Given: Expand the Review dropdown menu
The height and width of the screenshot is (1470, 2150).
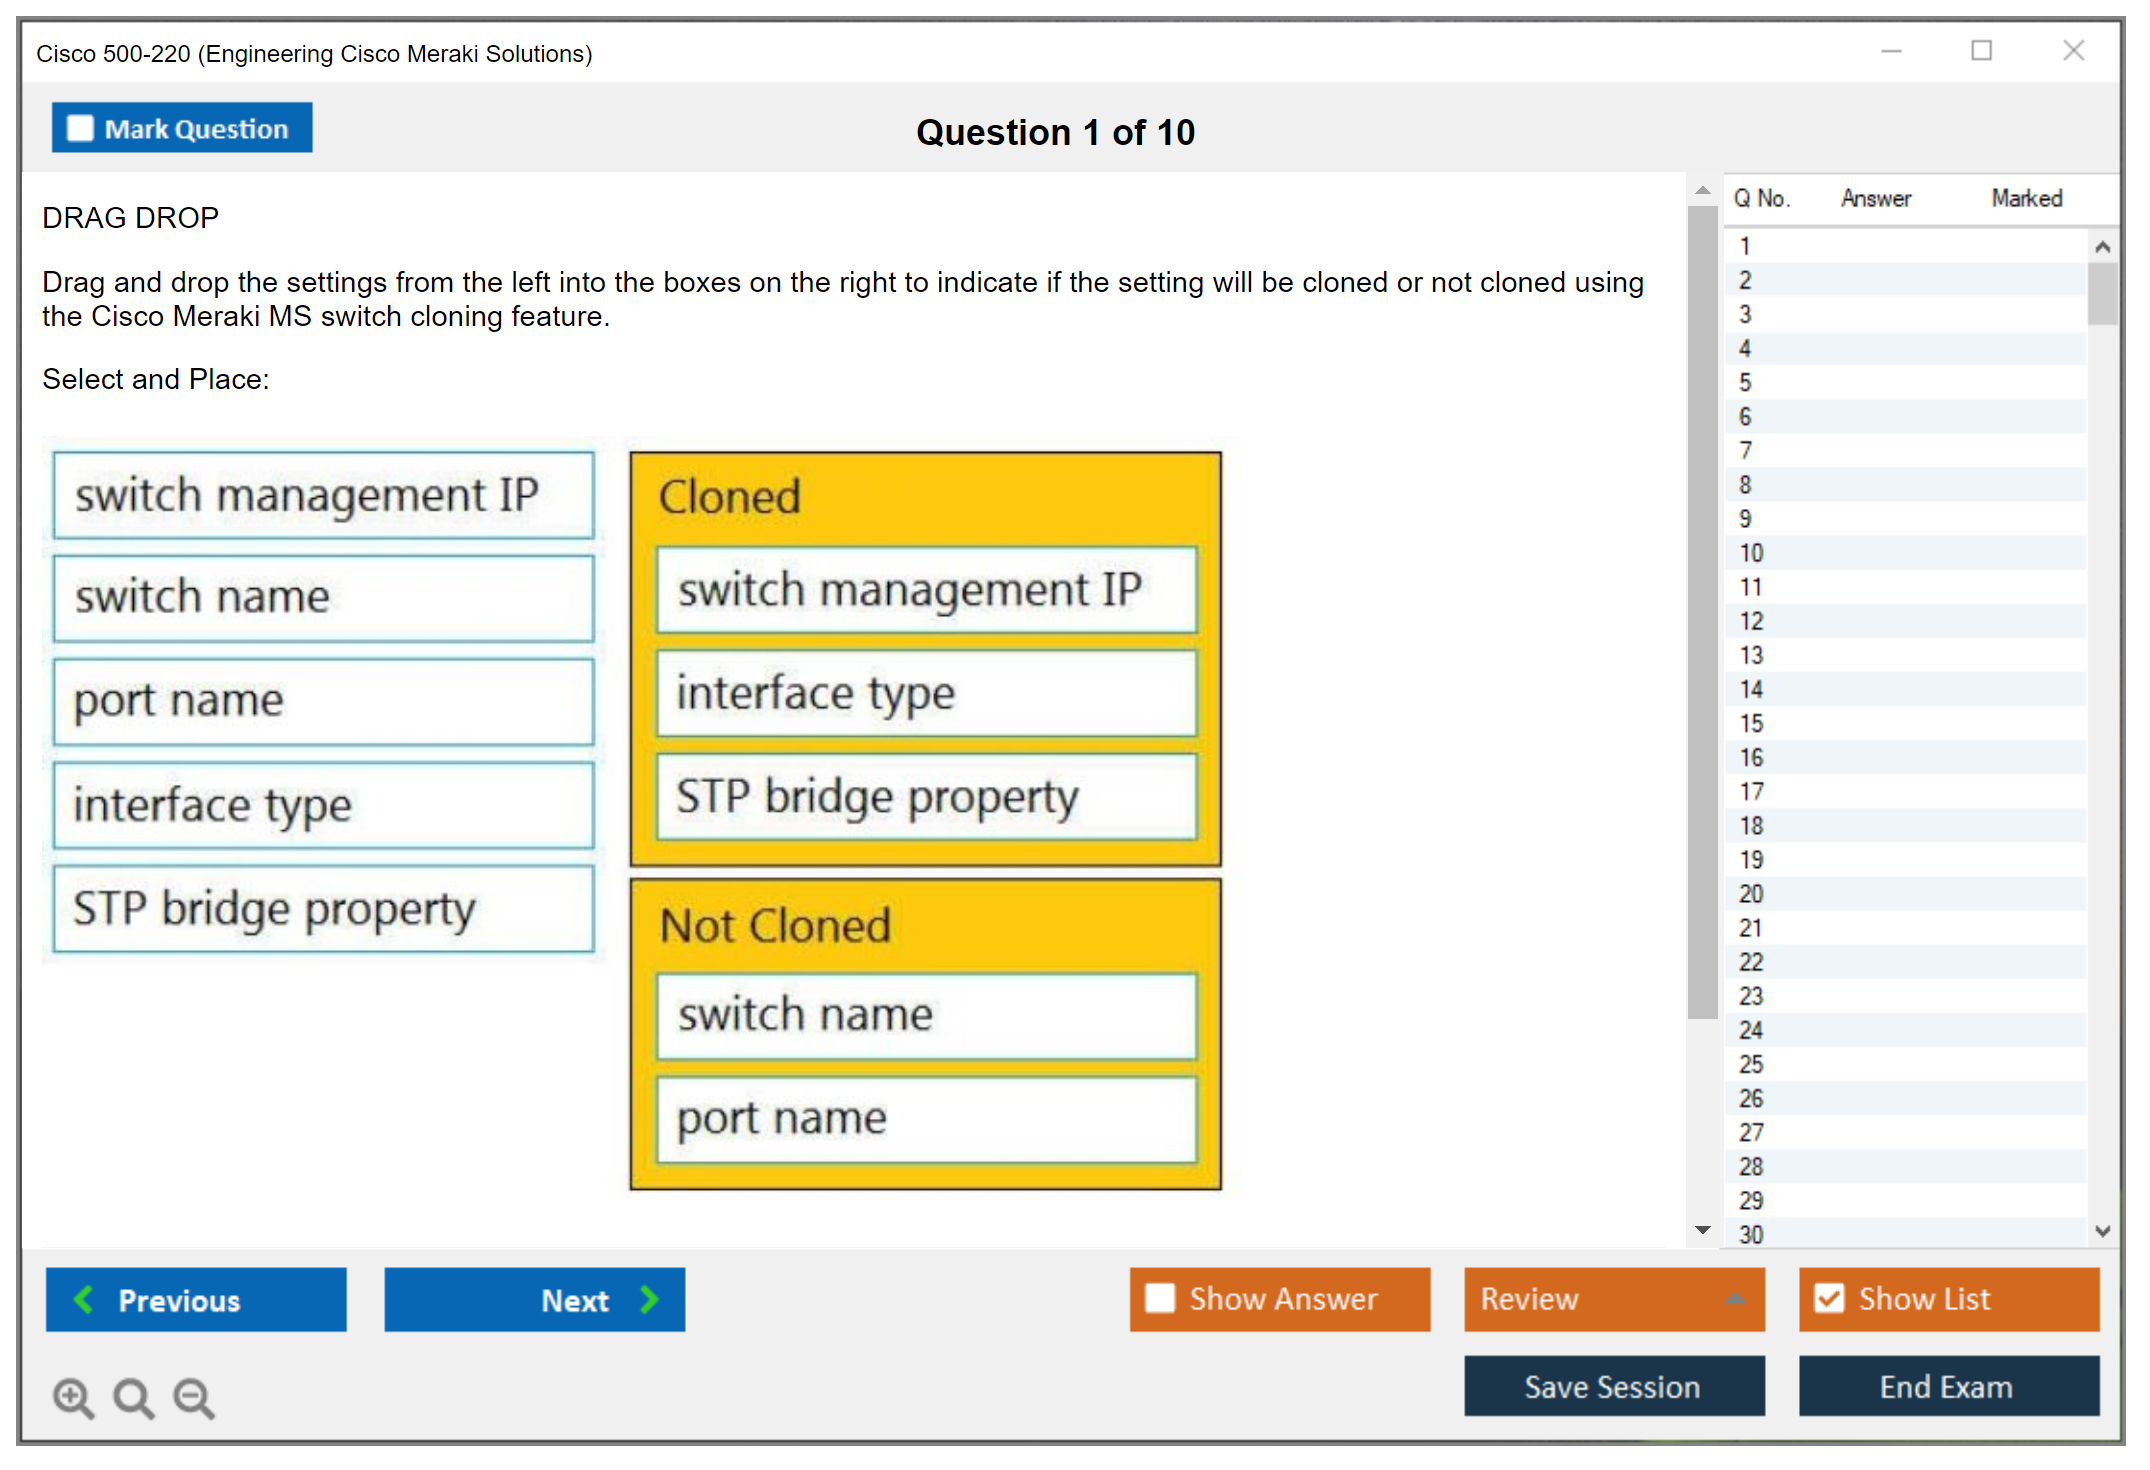Looking at the screenshot, I should coord(1735,1299).
